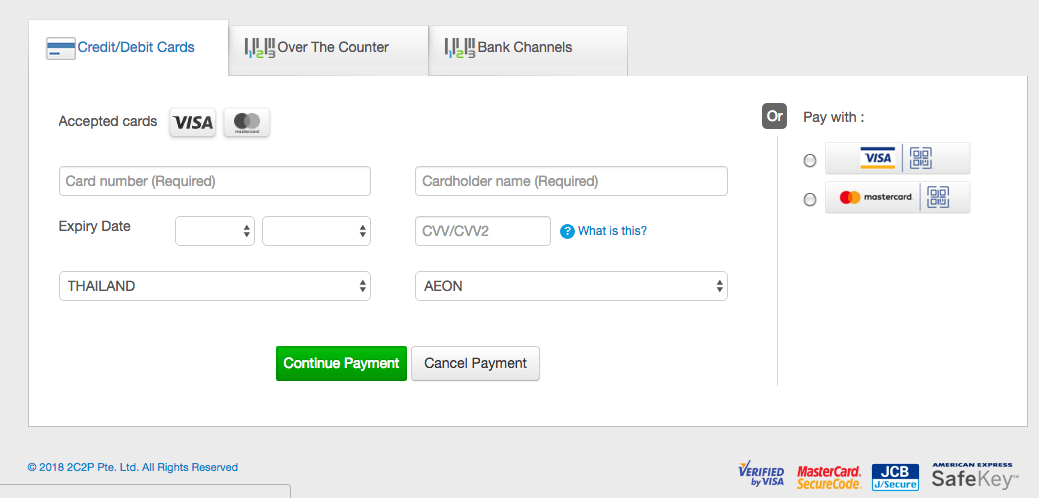
Task: Click the Visa QR payment logo
Action: (x=897, y=158)
